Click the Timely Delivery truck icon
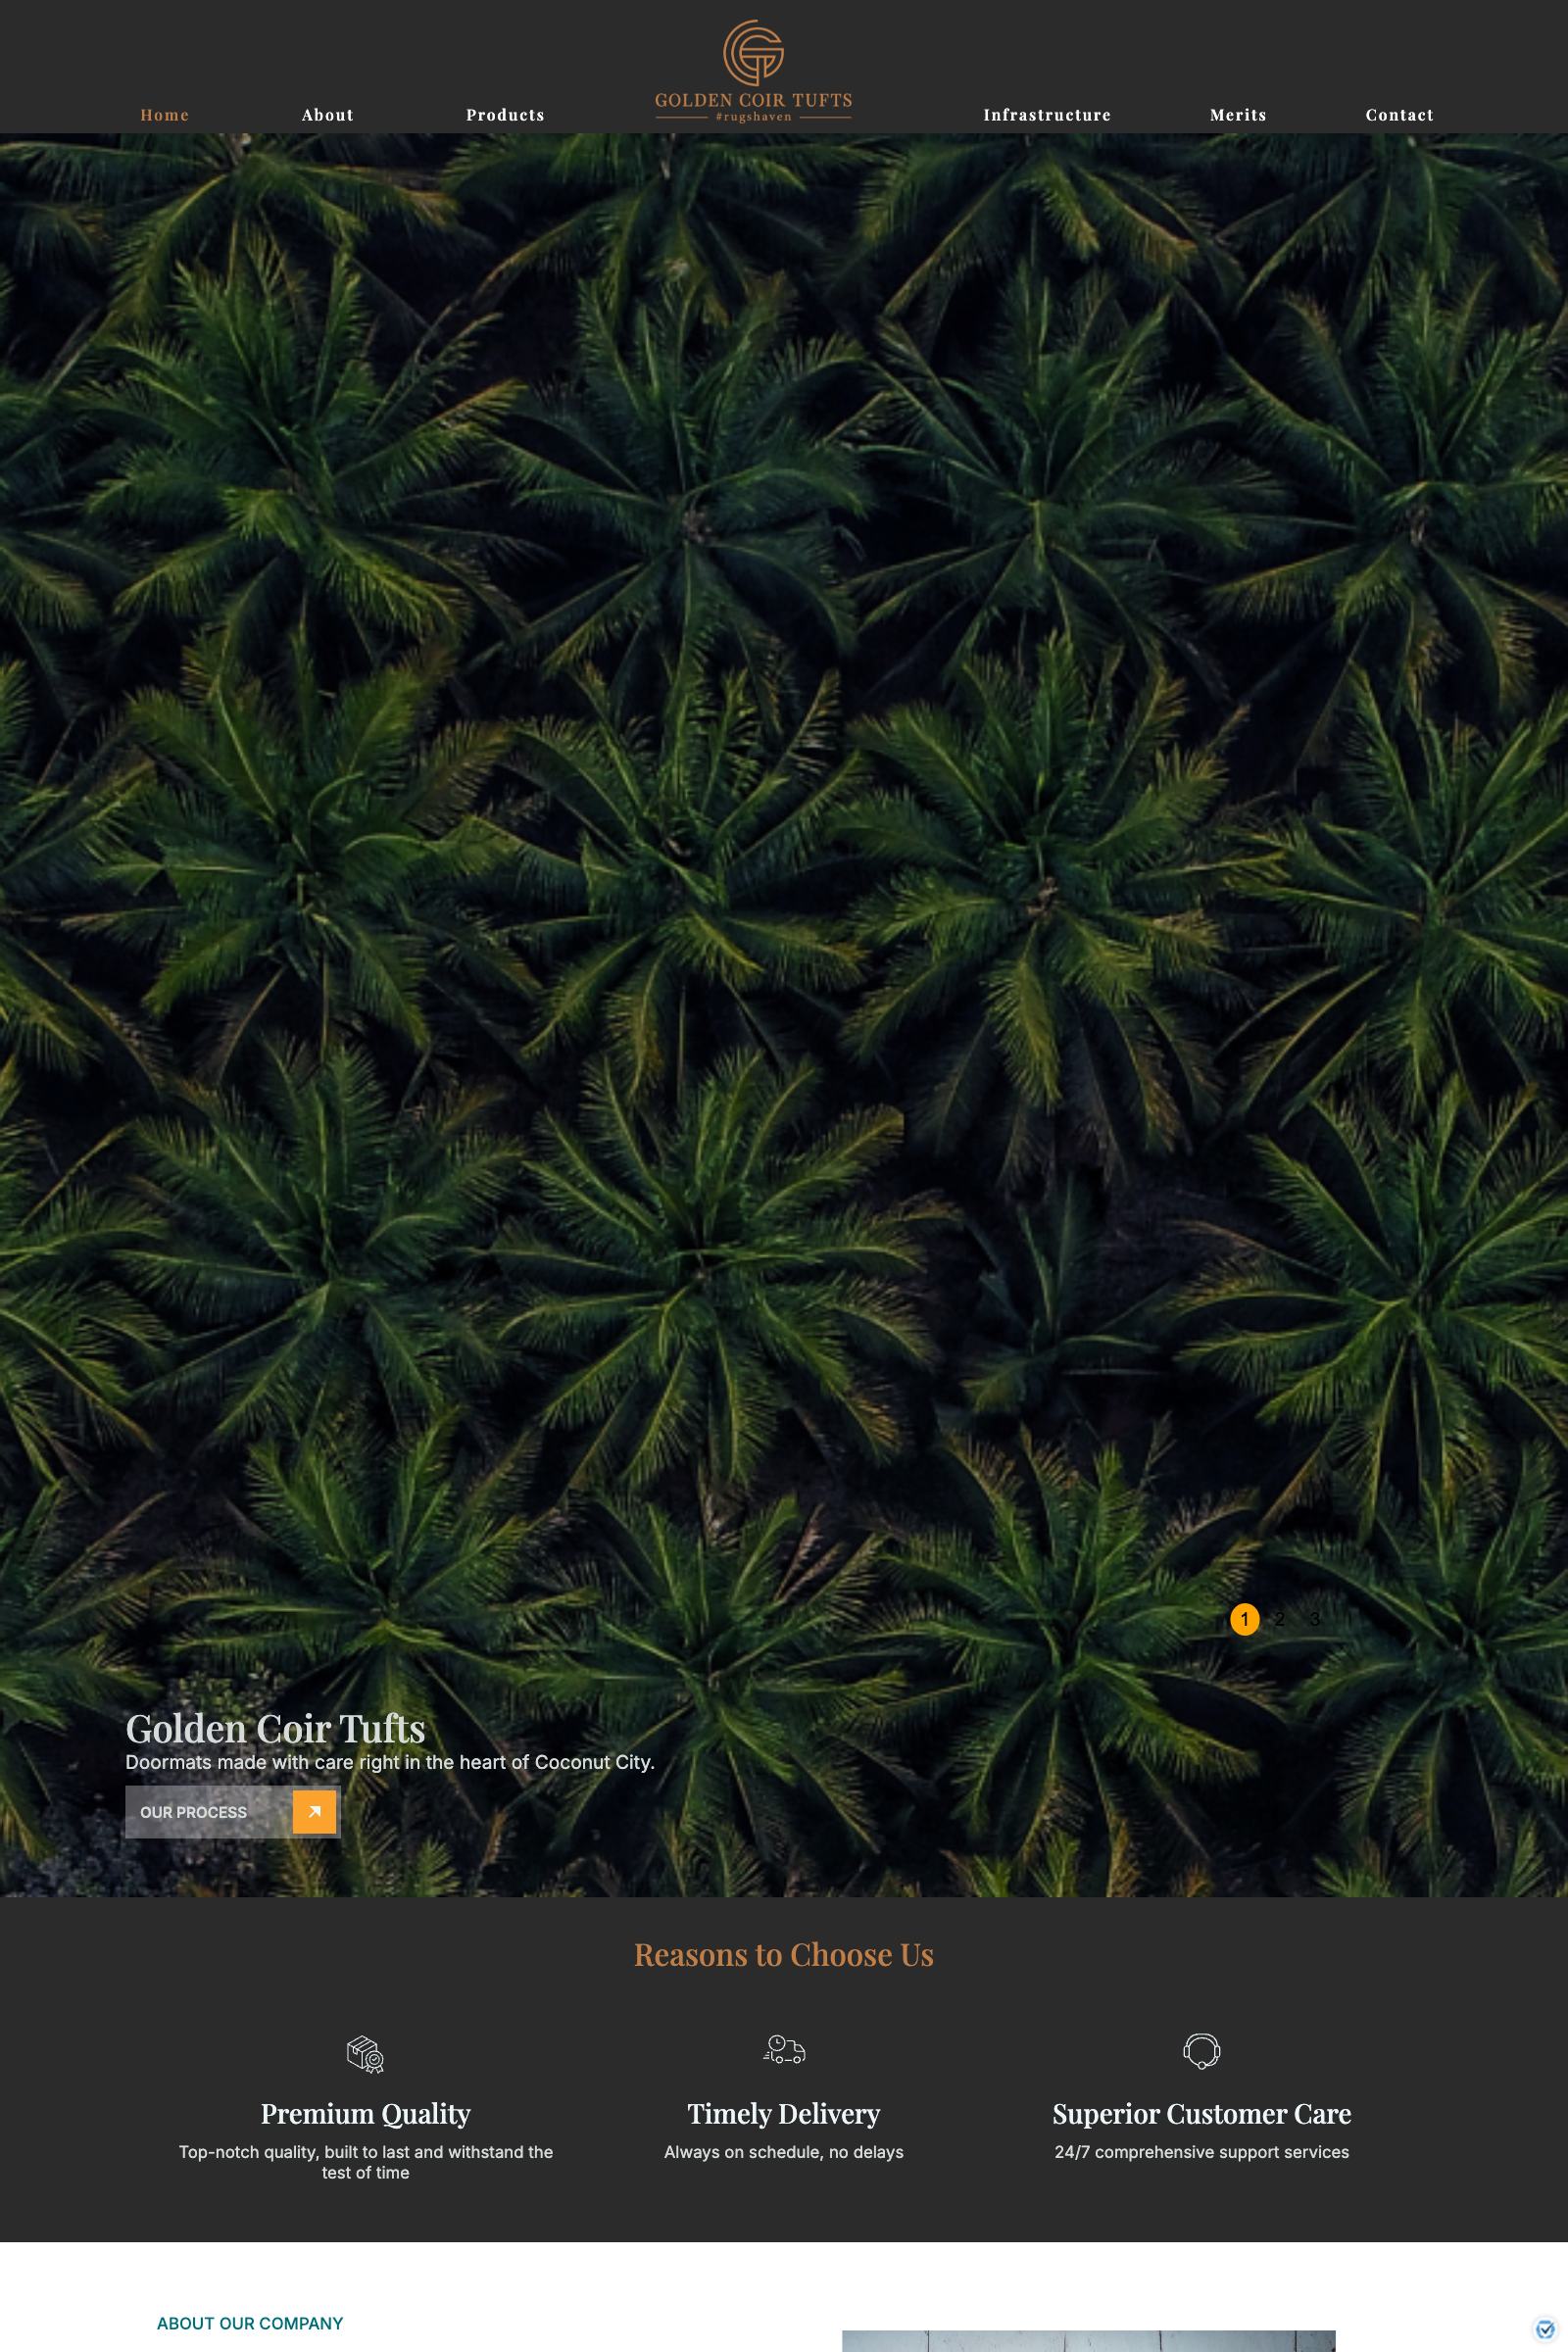Viewport: 1568px width, 2352px height. [x=784, y=2049]
